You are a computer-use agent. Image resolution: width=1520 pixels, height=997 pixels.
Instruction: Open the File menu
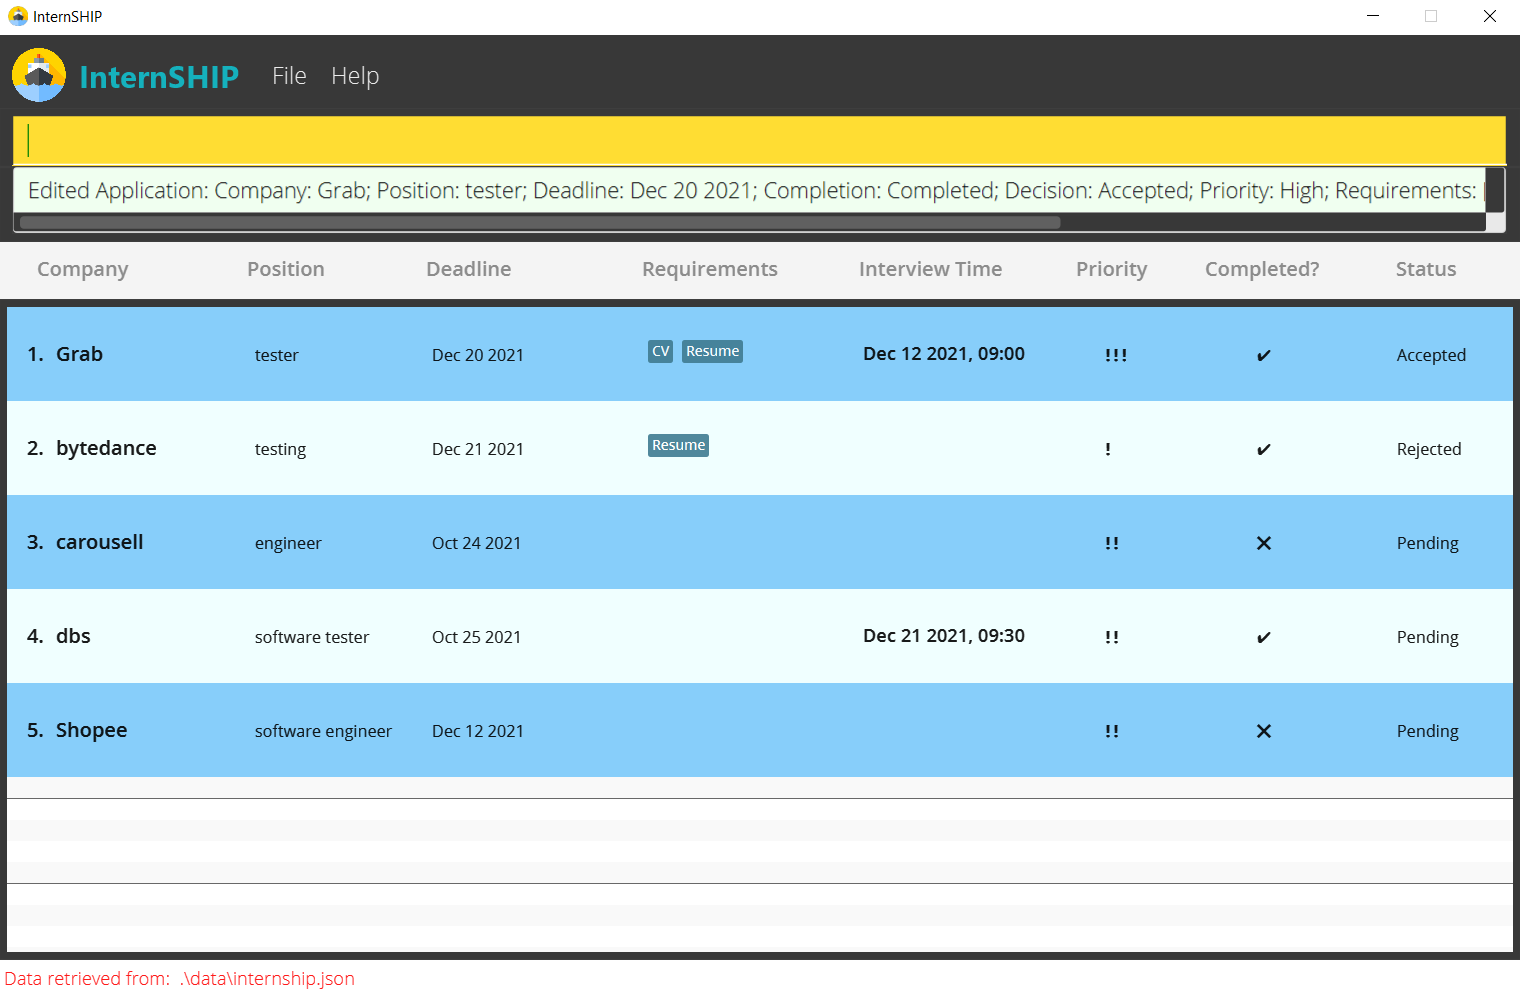(x=289, y=76)
